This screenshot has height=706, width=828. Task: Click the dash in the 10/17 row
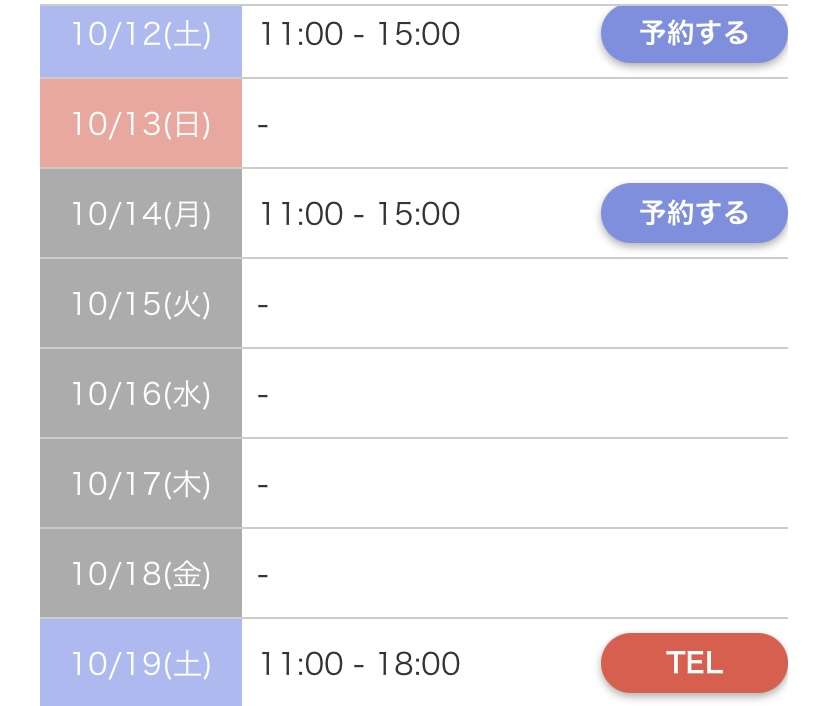tap(263, 485)
